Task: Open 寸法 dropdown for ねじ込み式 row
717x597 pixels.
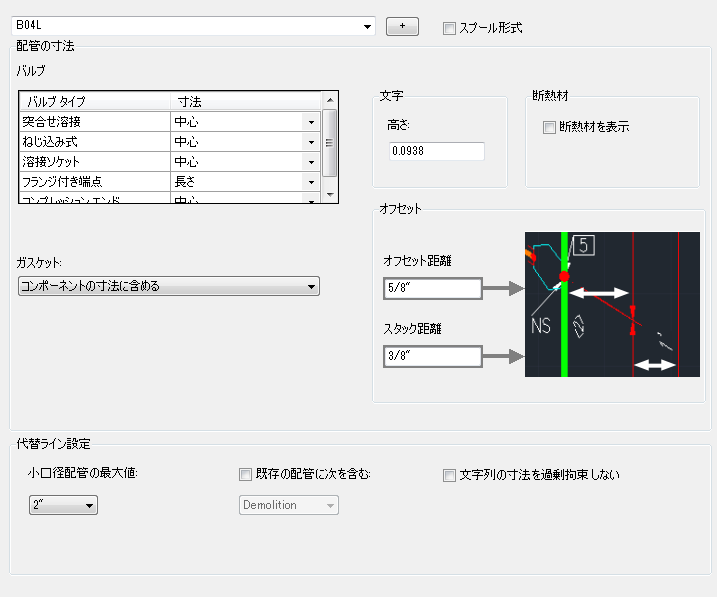Action: 311,142
